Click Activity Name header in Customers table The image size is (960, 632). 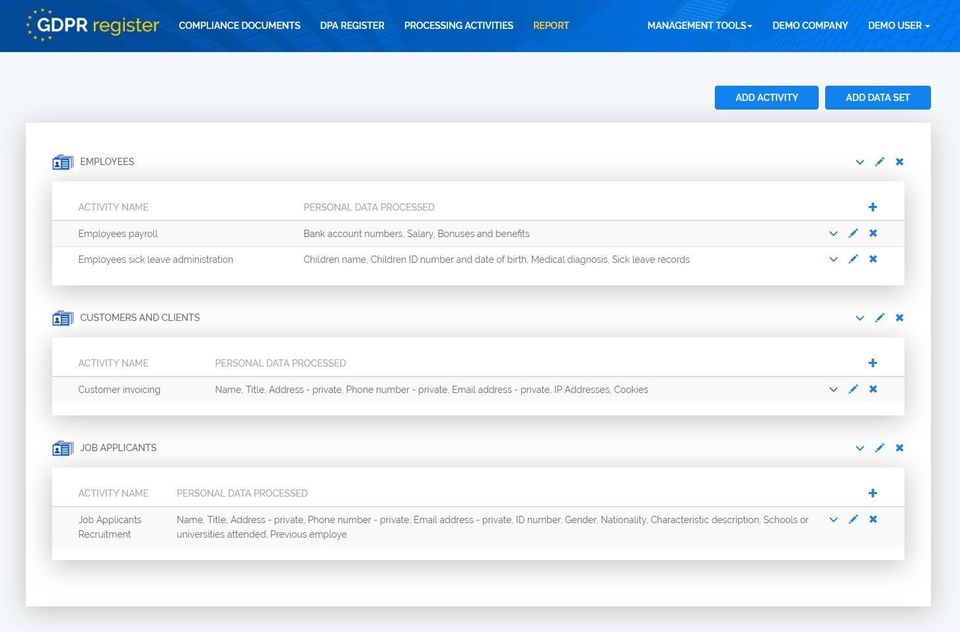coord(113,363)
